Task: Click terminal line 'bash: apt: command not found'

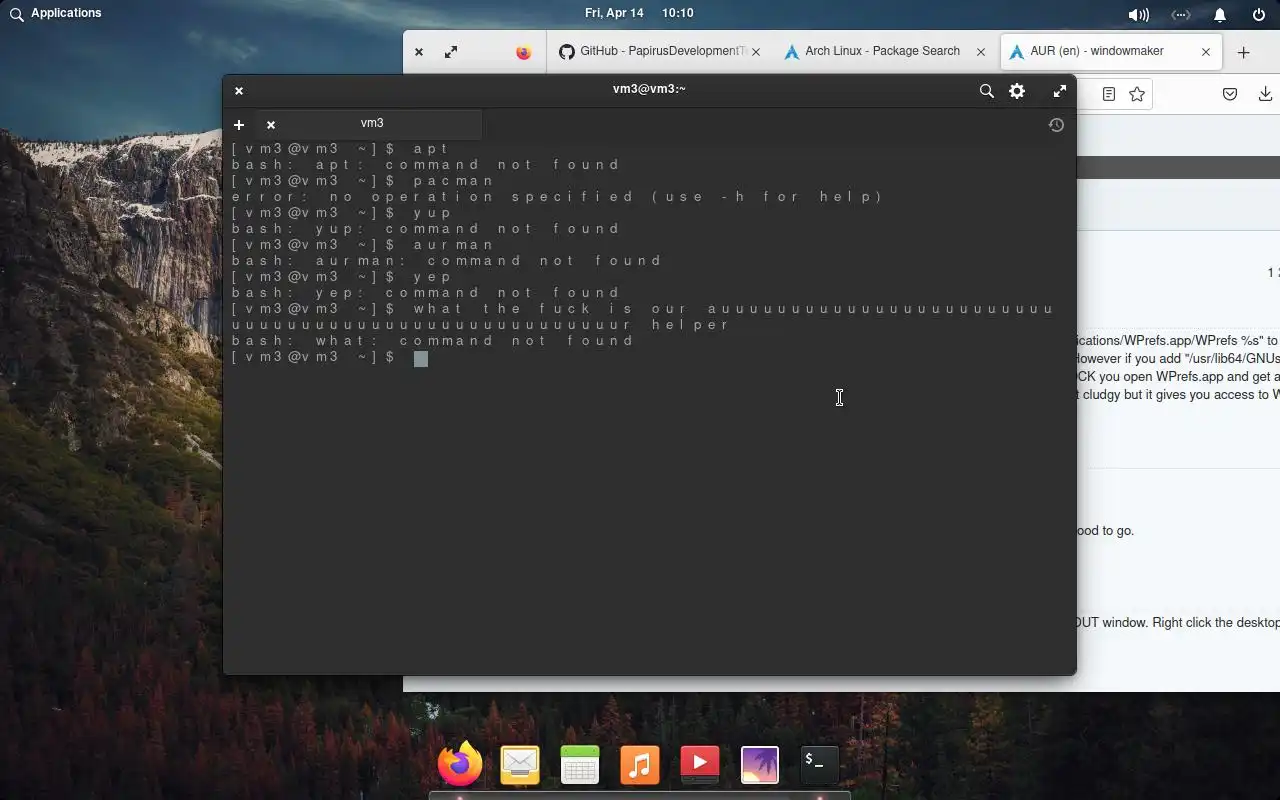Action: [x=427, y=165]
